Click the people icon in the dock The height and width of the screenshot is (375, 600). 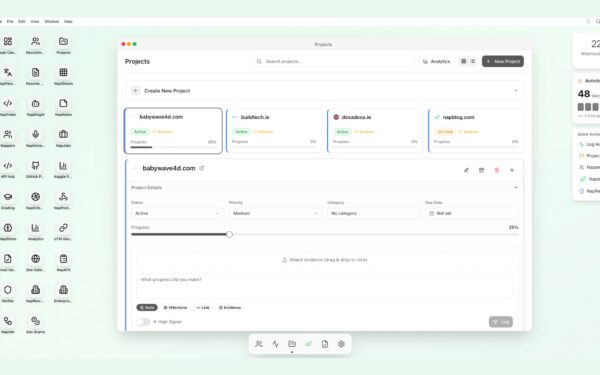[x=259, y=344]
